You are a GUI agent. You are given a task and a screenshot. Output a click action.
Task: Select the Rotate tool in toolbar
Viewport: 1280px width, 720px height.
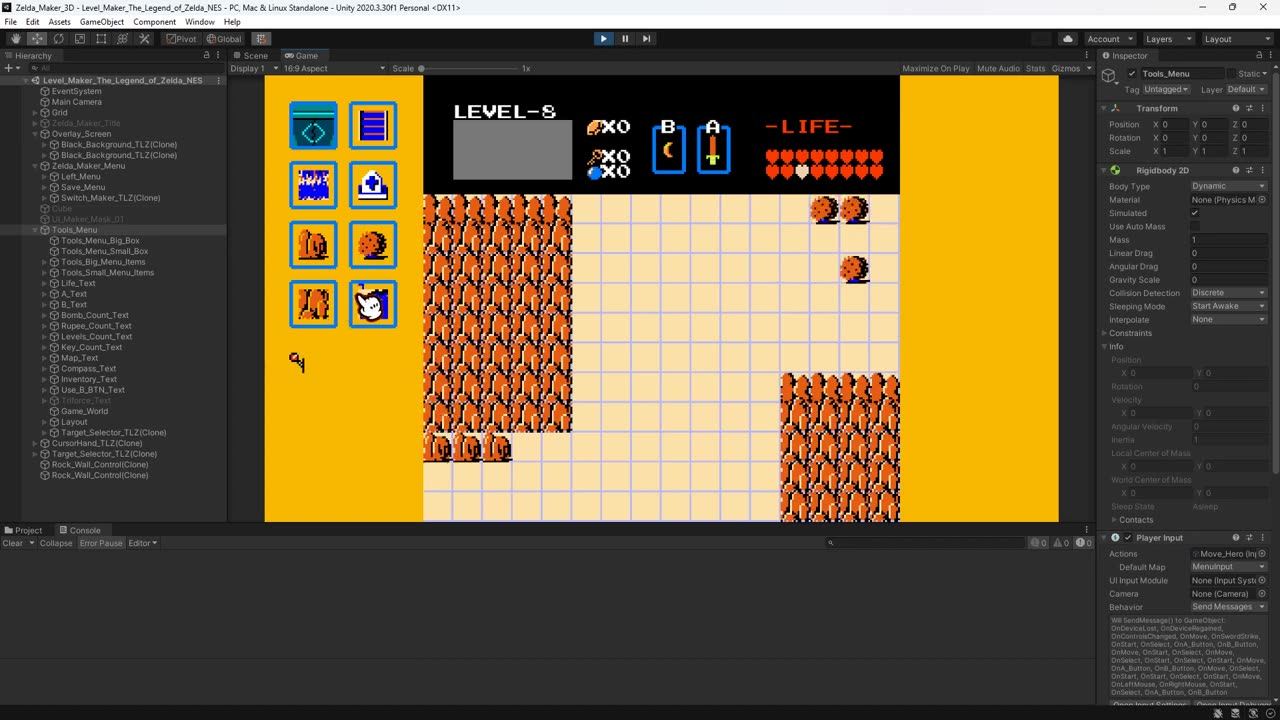(x=58, y=39)
